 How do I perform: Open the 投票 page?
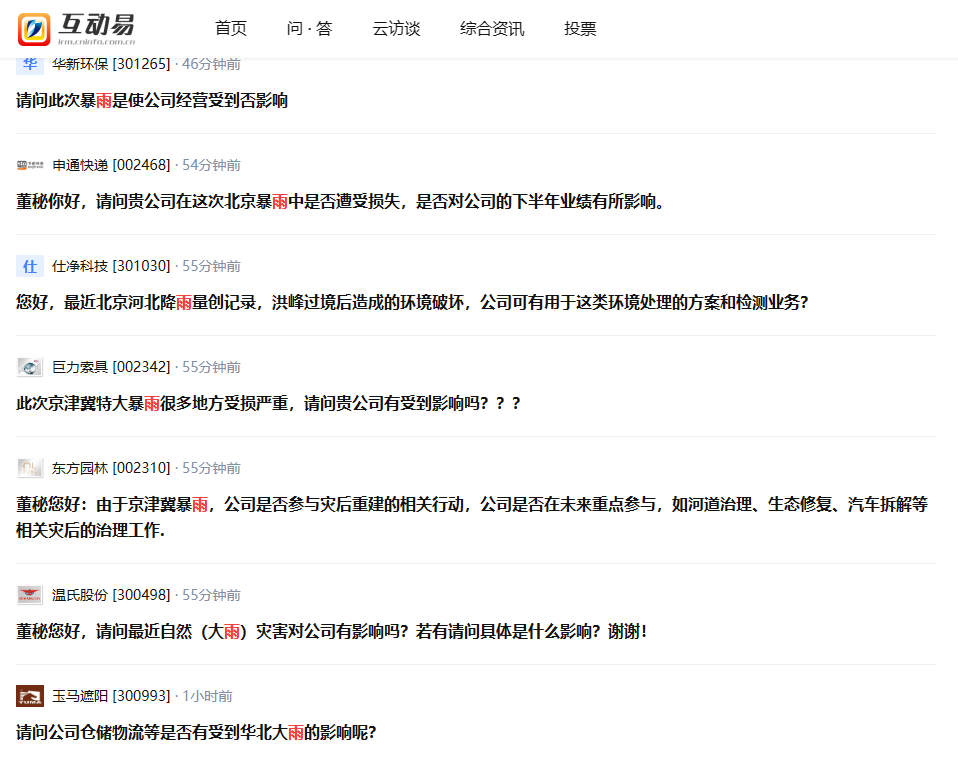(580, 29)
